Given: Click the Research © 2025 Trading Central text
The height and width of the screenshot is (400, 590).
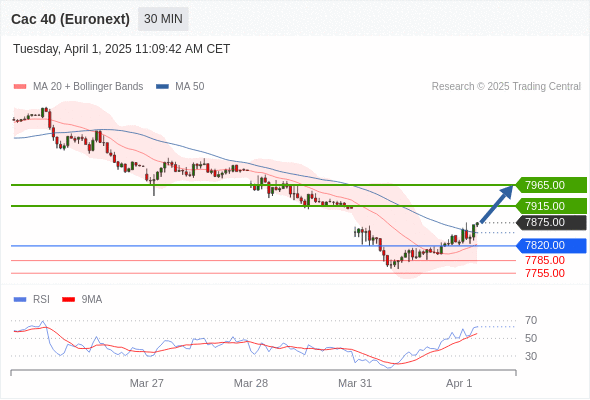Looking at the screenshot, I should click(506, 87).
